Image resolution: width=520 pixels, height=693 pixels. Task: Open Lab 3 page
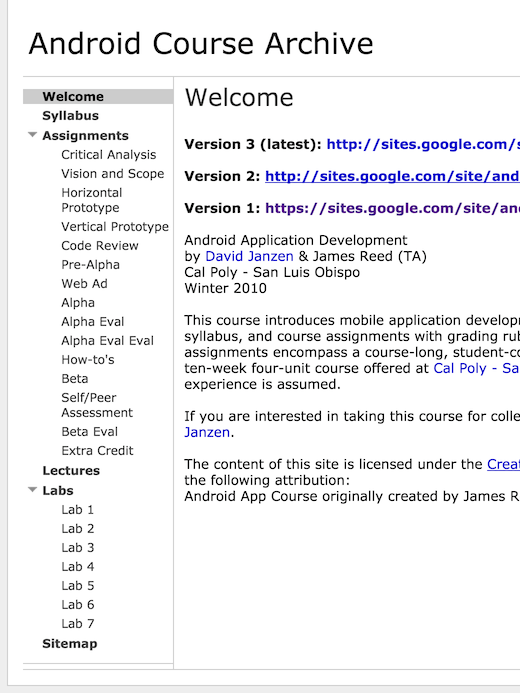click(x=78, y=548)
